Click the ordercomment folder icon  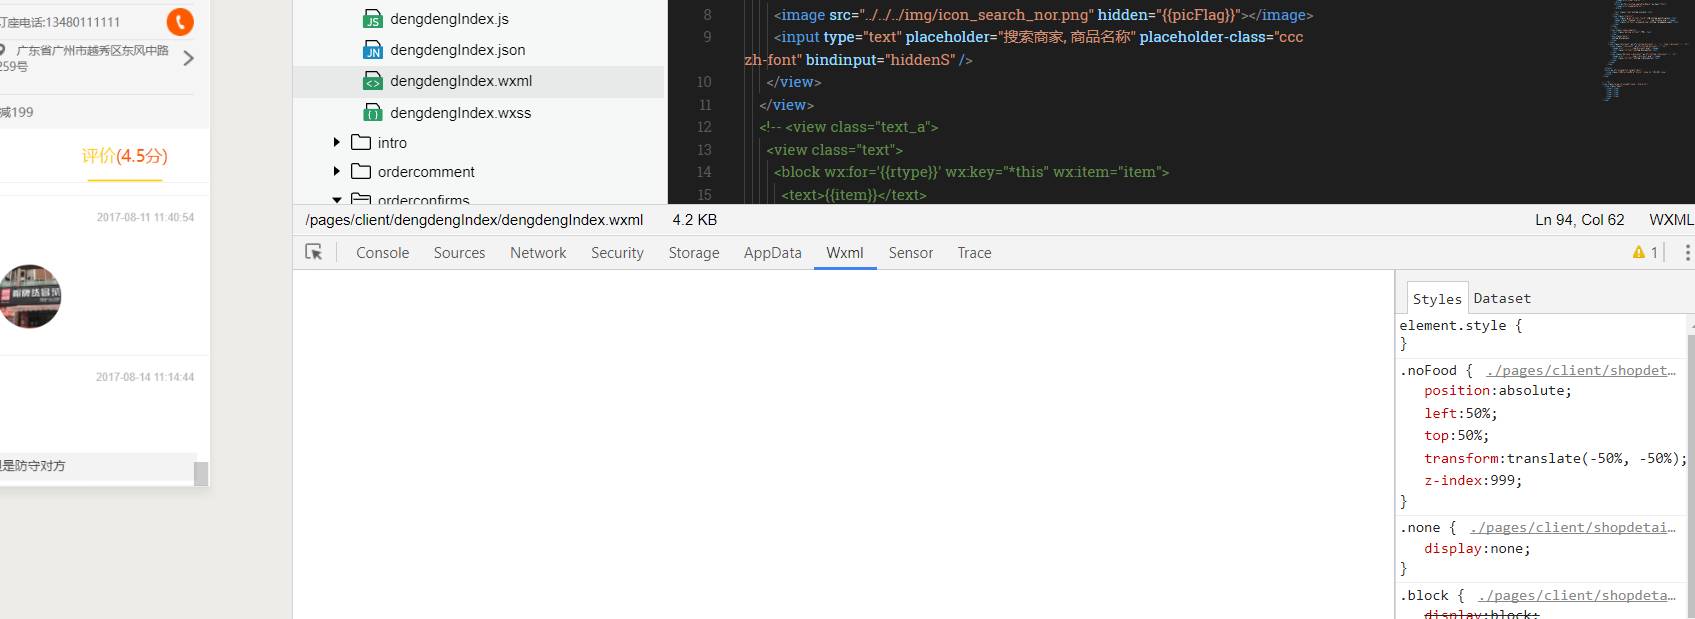point(361,171)
